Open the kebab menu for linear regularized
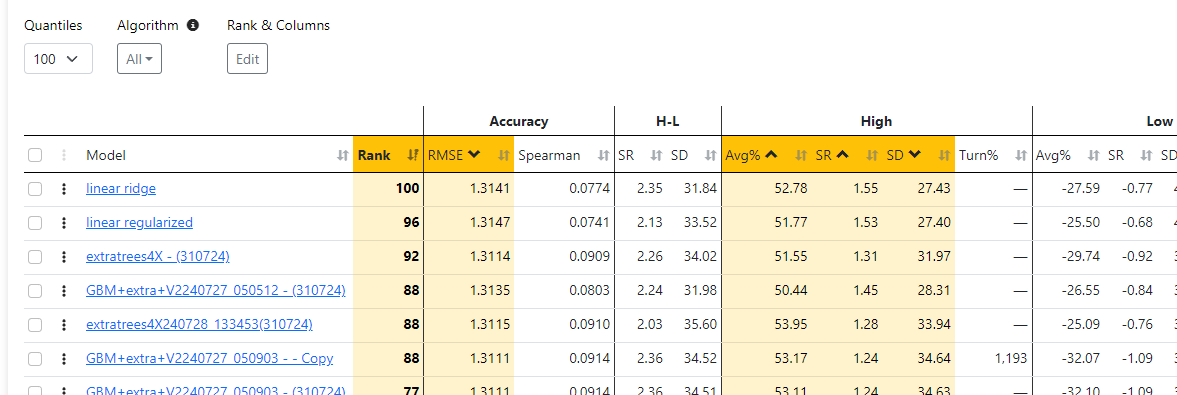Image resolution: width=1177 pixels, height=395 pixels. point(65,223)
